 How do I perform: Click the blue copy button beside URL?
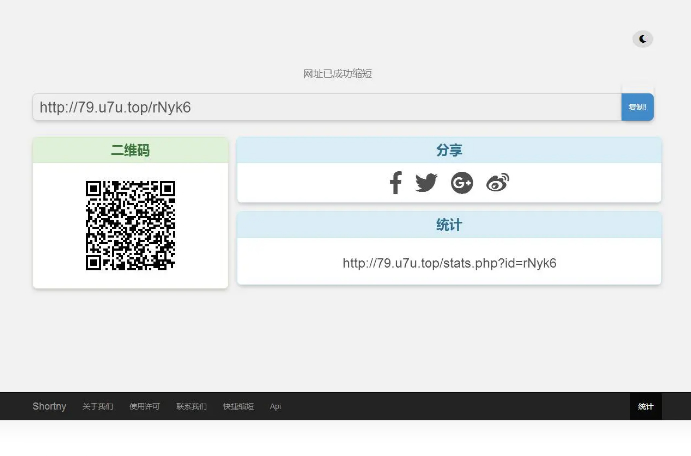[637, 107]
